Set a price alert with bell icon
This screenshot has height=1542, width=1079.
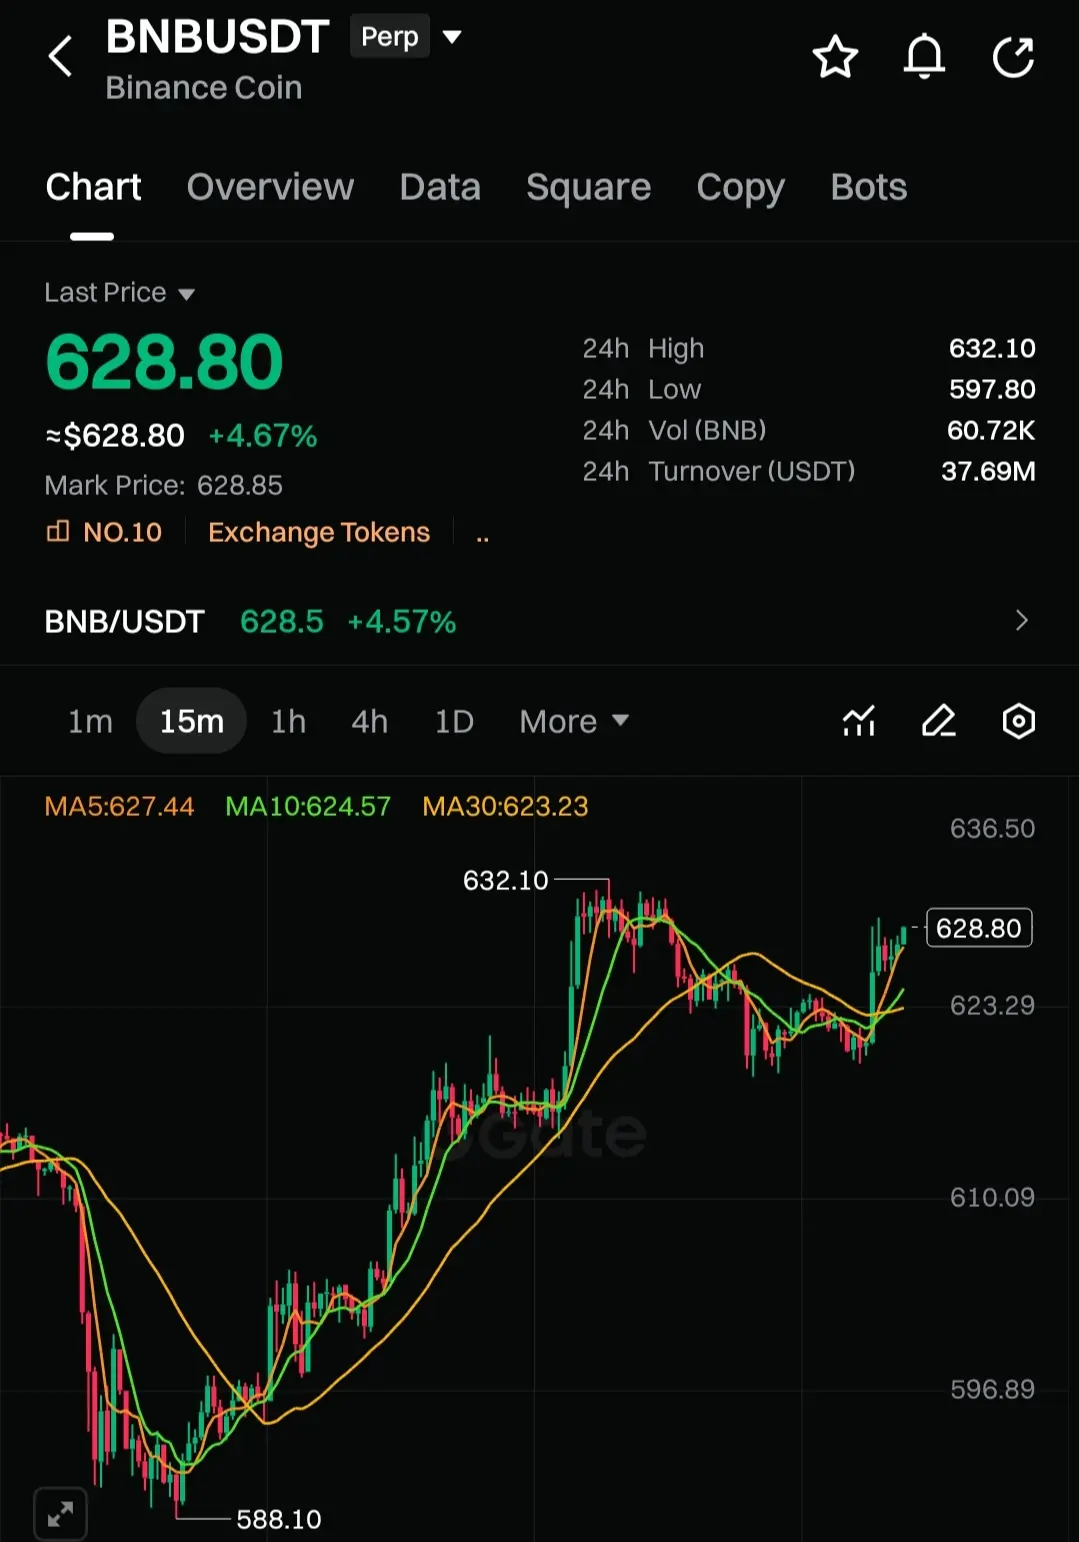point(924,56)
